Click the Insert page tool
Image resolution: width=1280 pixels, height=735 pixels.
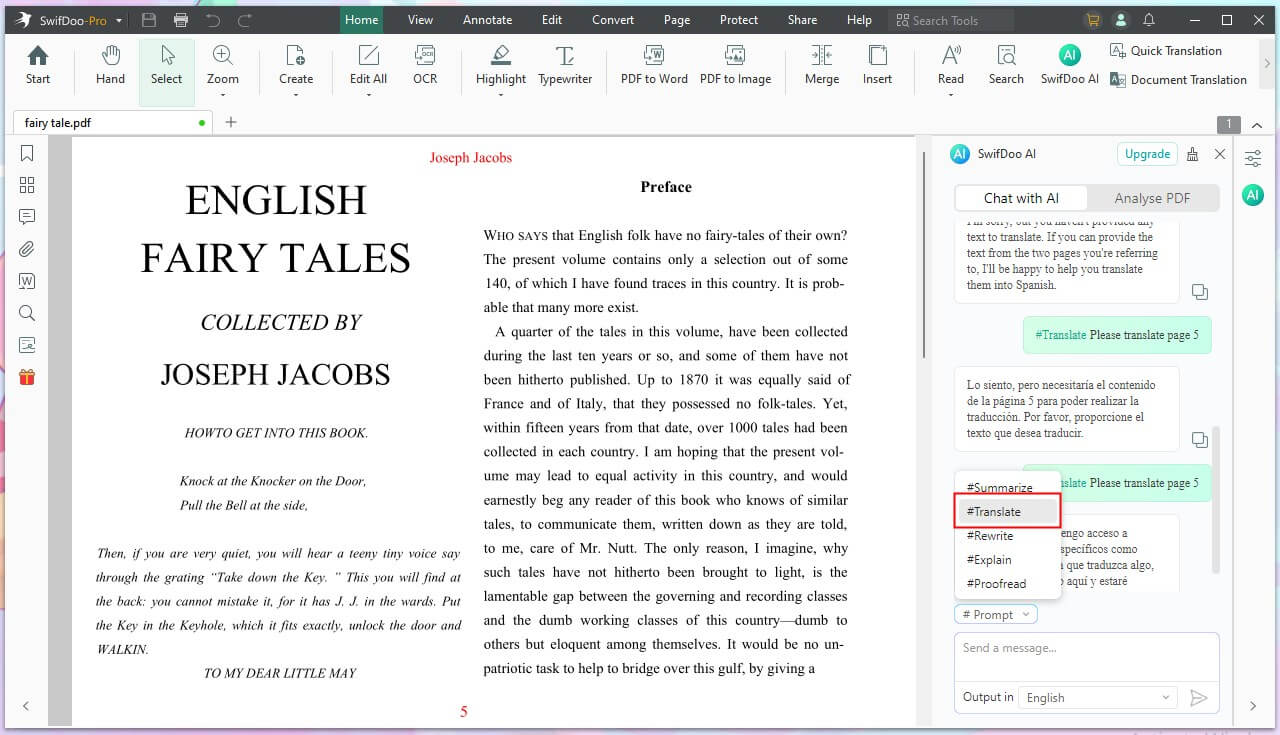click(x=878, y=66)
